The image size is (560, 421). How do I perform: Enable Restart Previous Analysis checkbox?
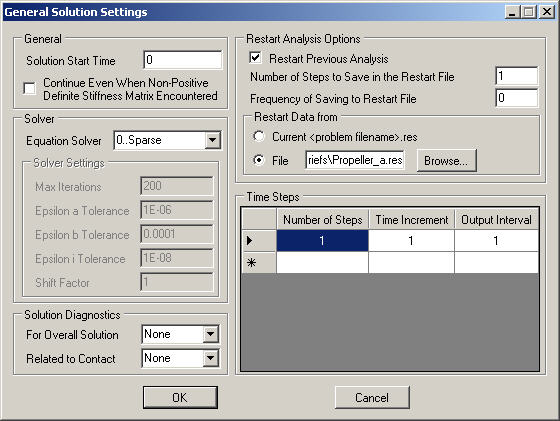click(x=255, y=58)
